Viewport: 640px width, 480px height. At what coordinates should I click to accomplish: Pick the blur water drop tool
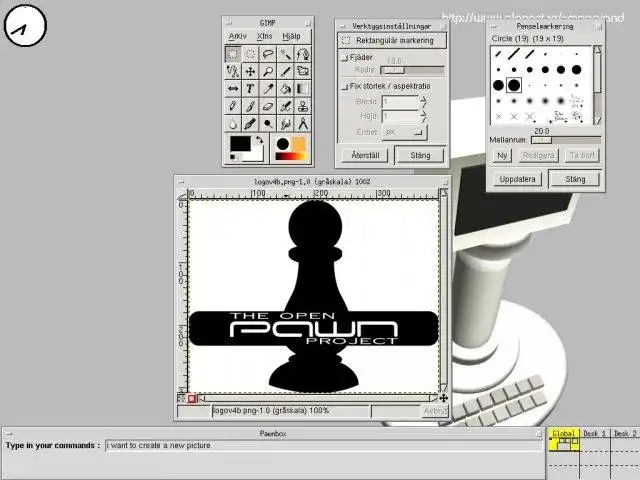pos(233,124)
